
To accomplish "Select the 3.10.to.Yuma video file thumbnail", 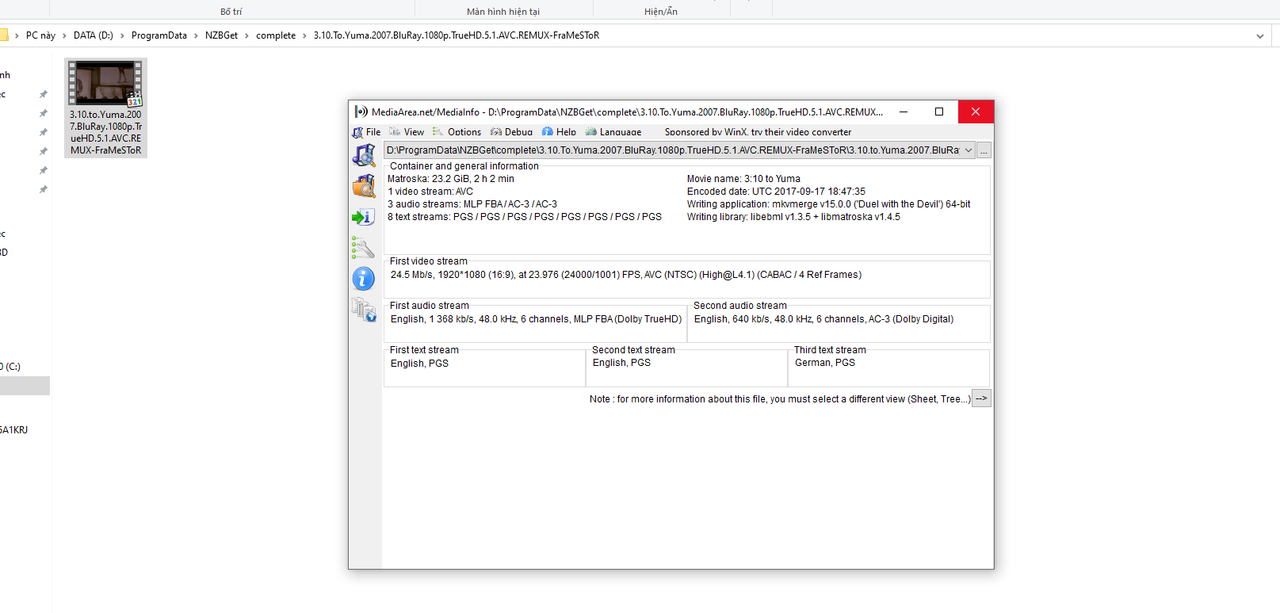I will click(106, 83).
